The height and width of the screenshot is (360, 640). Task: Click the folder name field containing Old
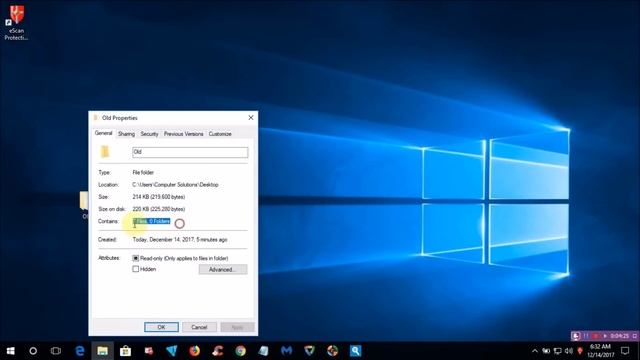[x=190, y=152]
